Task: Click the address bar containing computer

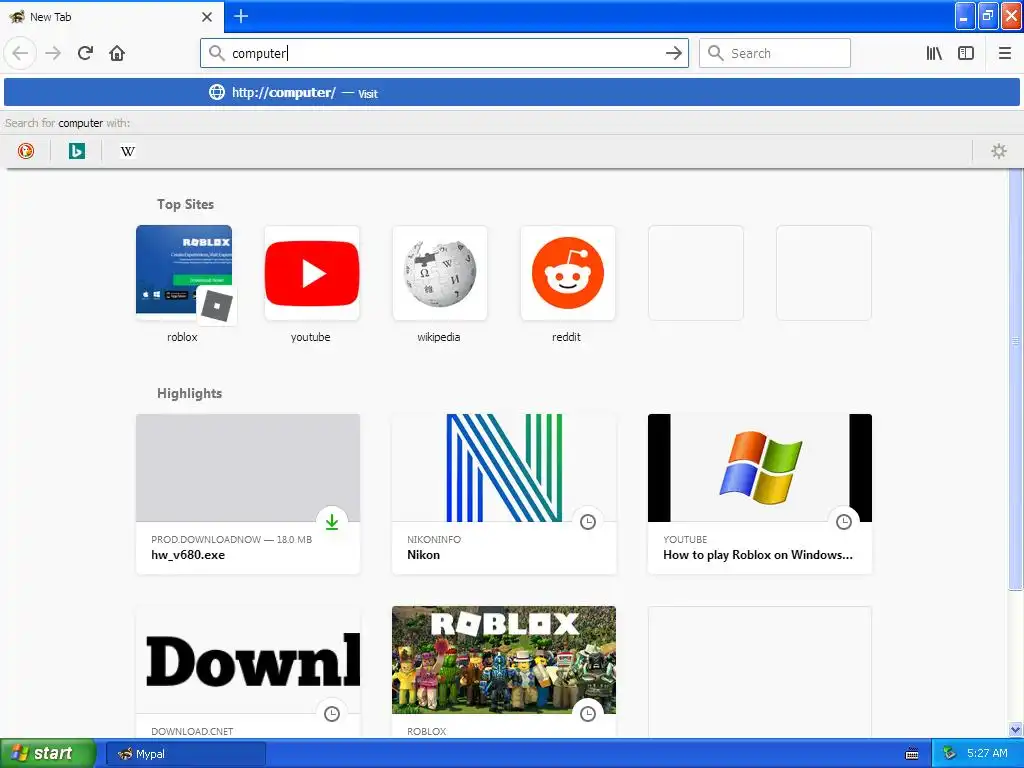Action: tap(444, 53)
